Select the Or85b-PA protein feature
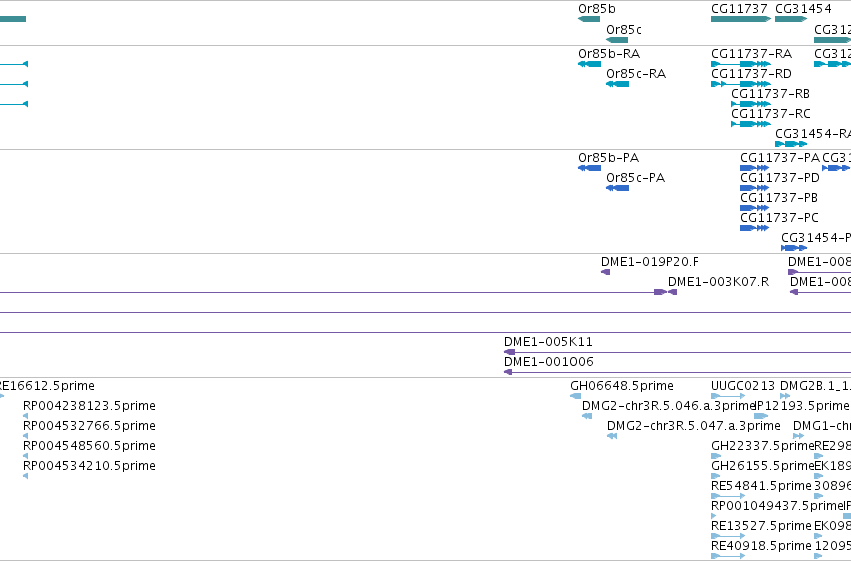Image resolution: width=851 pixels, height=561 pixels. (589, 168)
